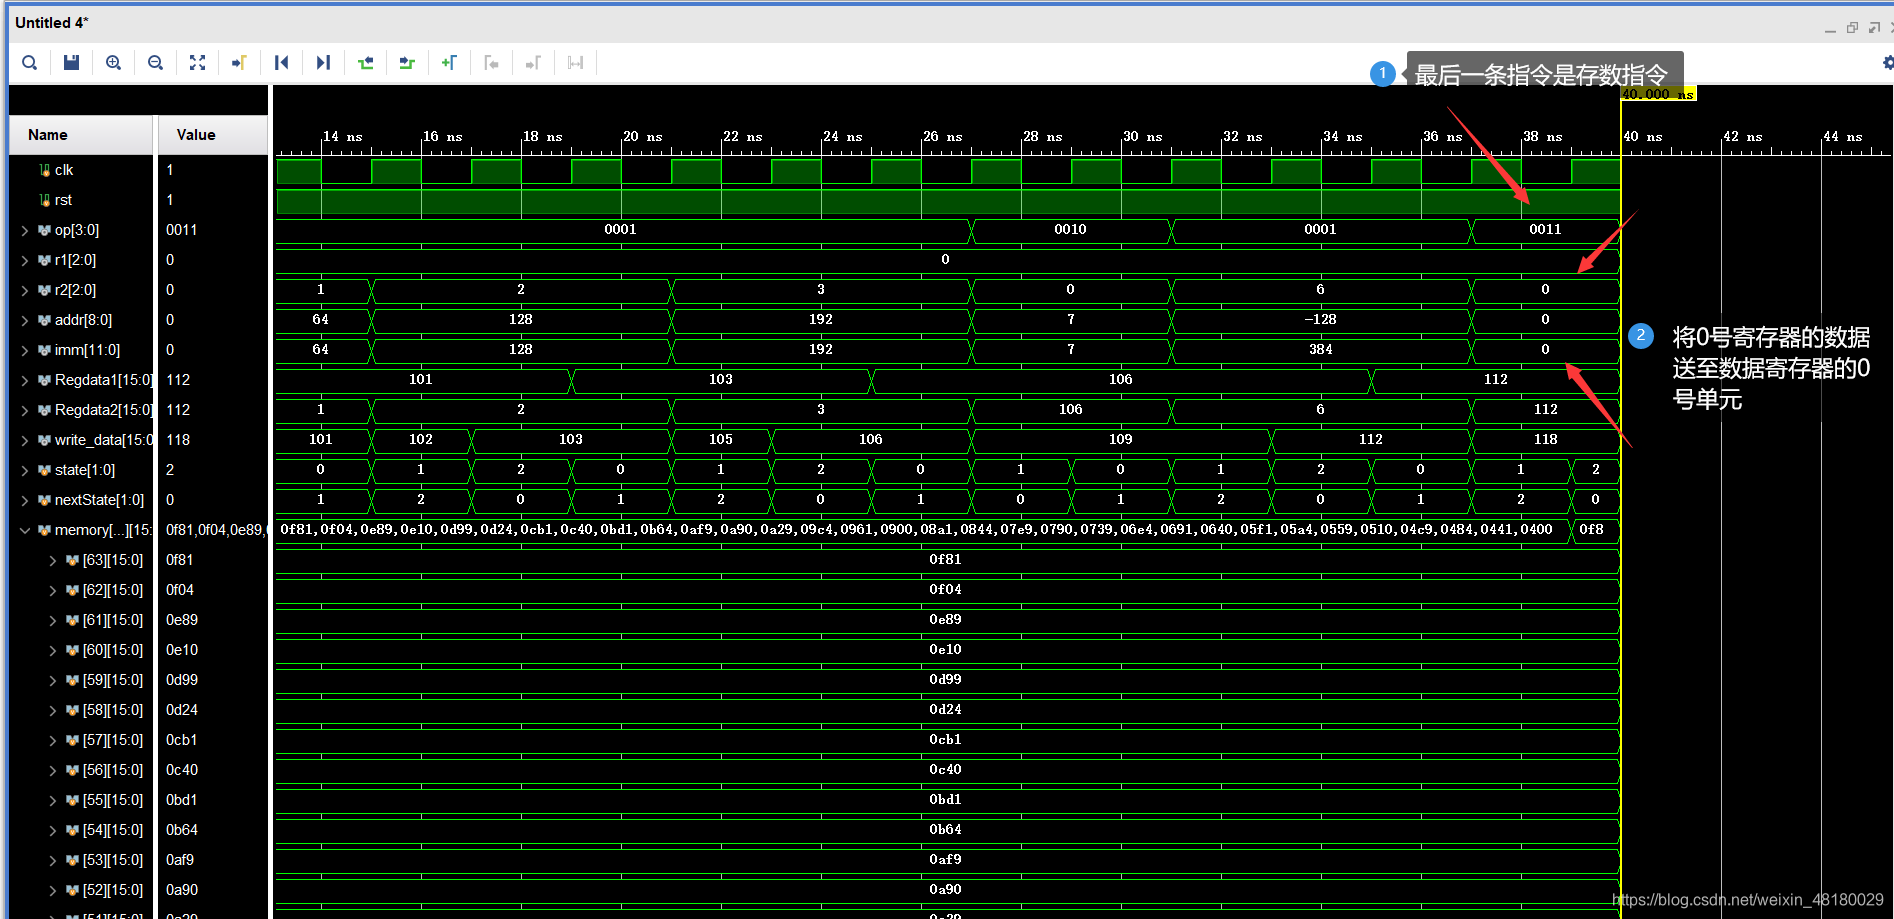Click the Search icon in waveform toolbar

pos(30,63)
